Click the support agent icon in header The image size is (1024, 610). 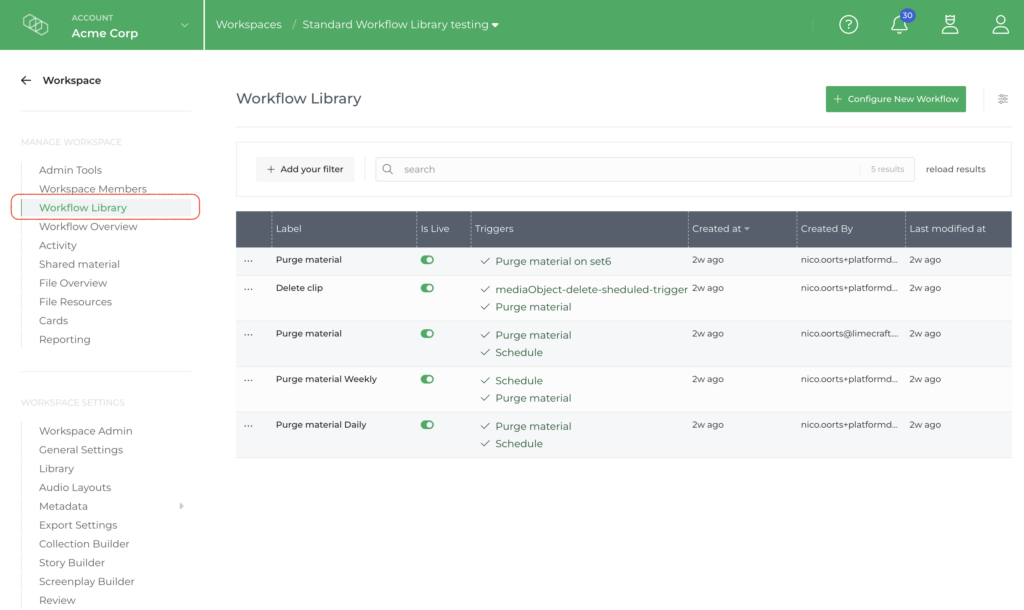(950, 25)
